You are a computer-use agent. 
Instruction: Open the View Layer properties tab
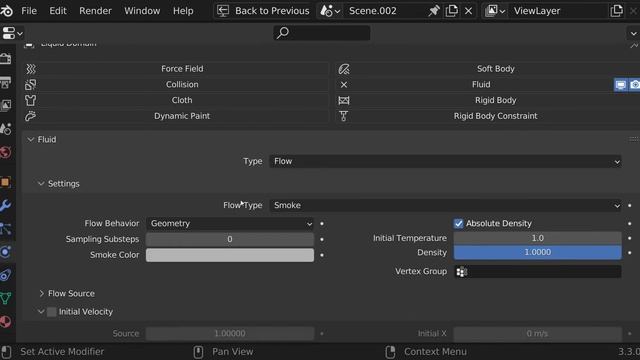pyautogui.click(x=6, y=106)
